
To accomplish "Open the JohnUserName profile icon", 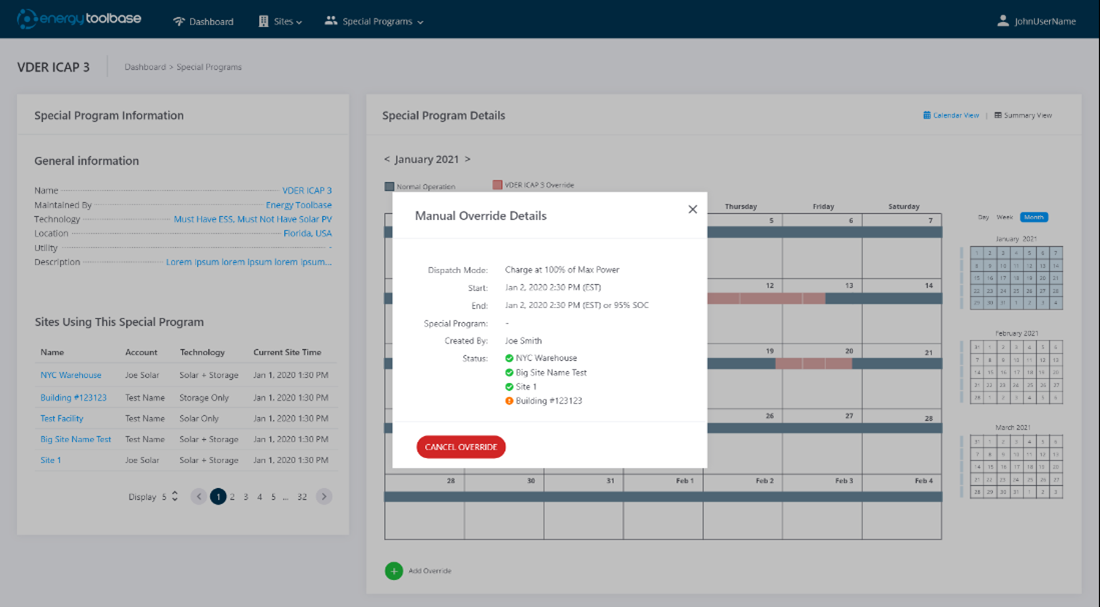I will point(1003,21).
